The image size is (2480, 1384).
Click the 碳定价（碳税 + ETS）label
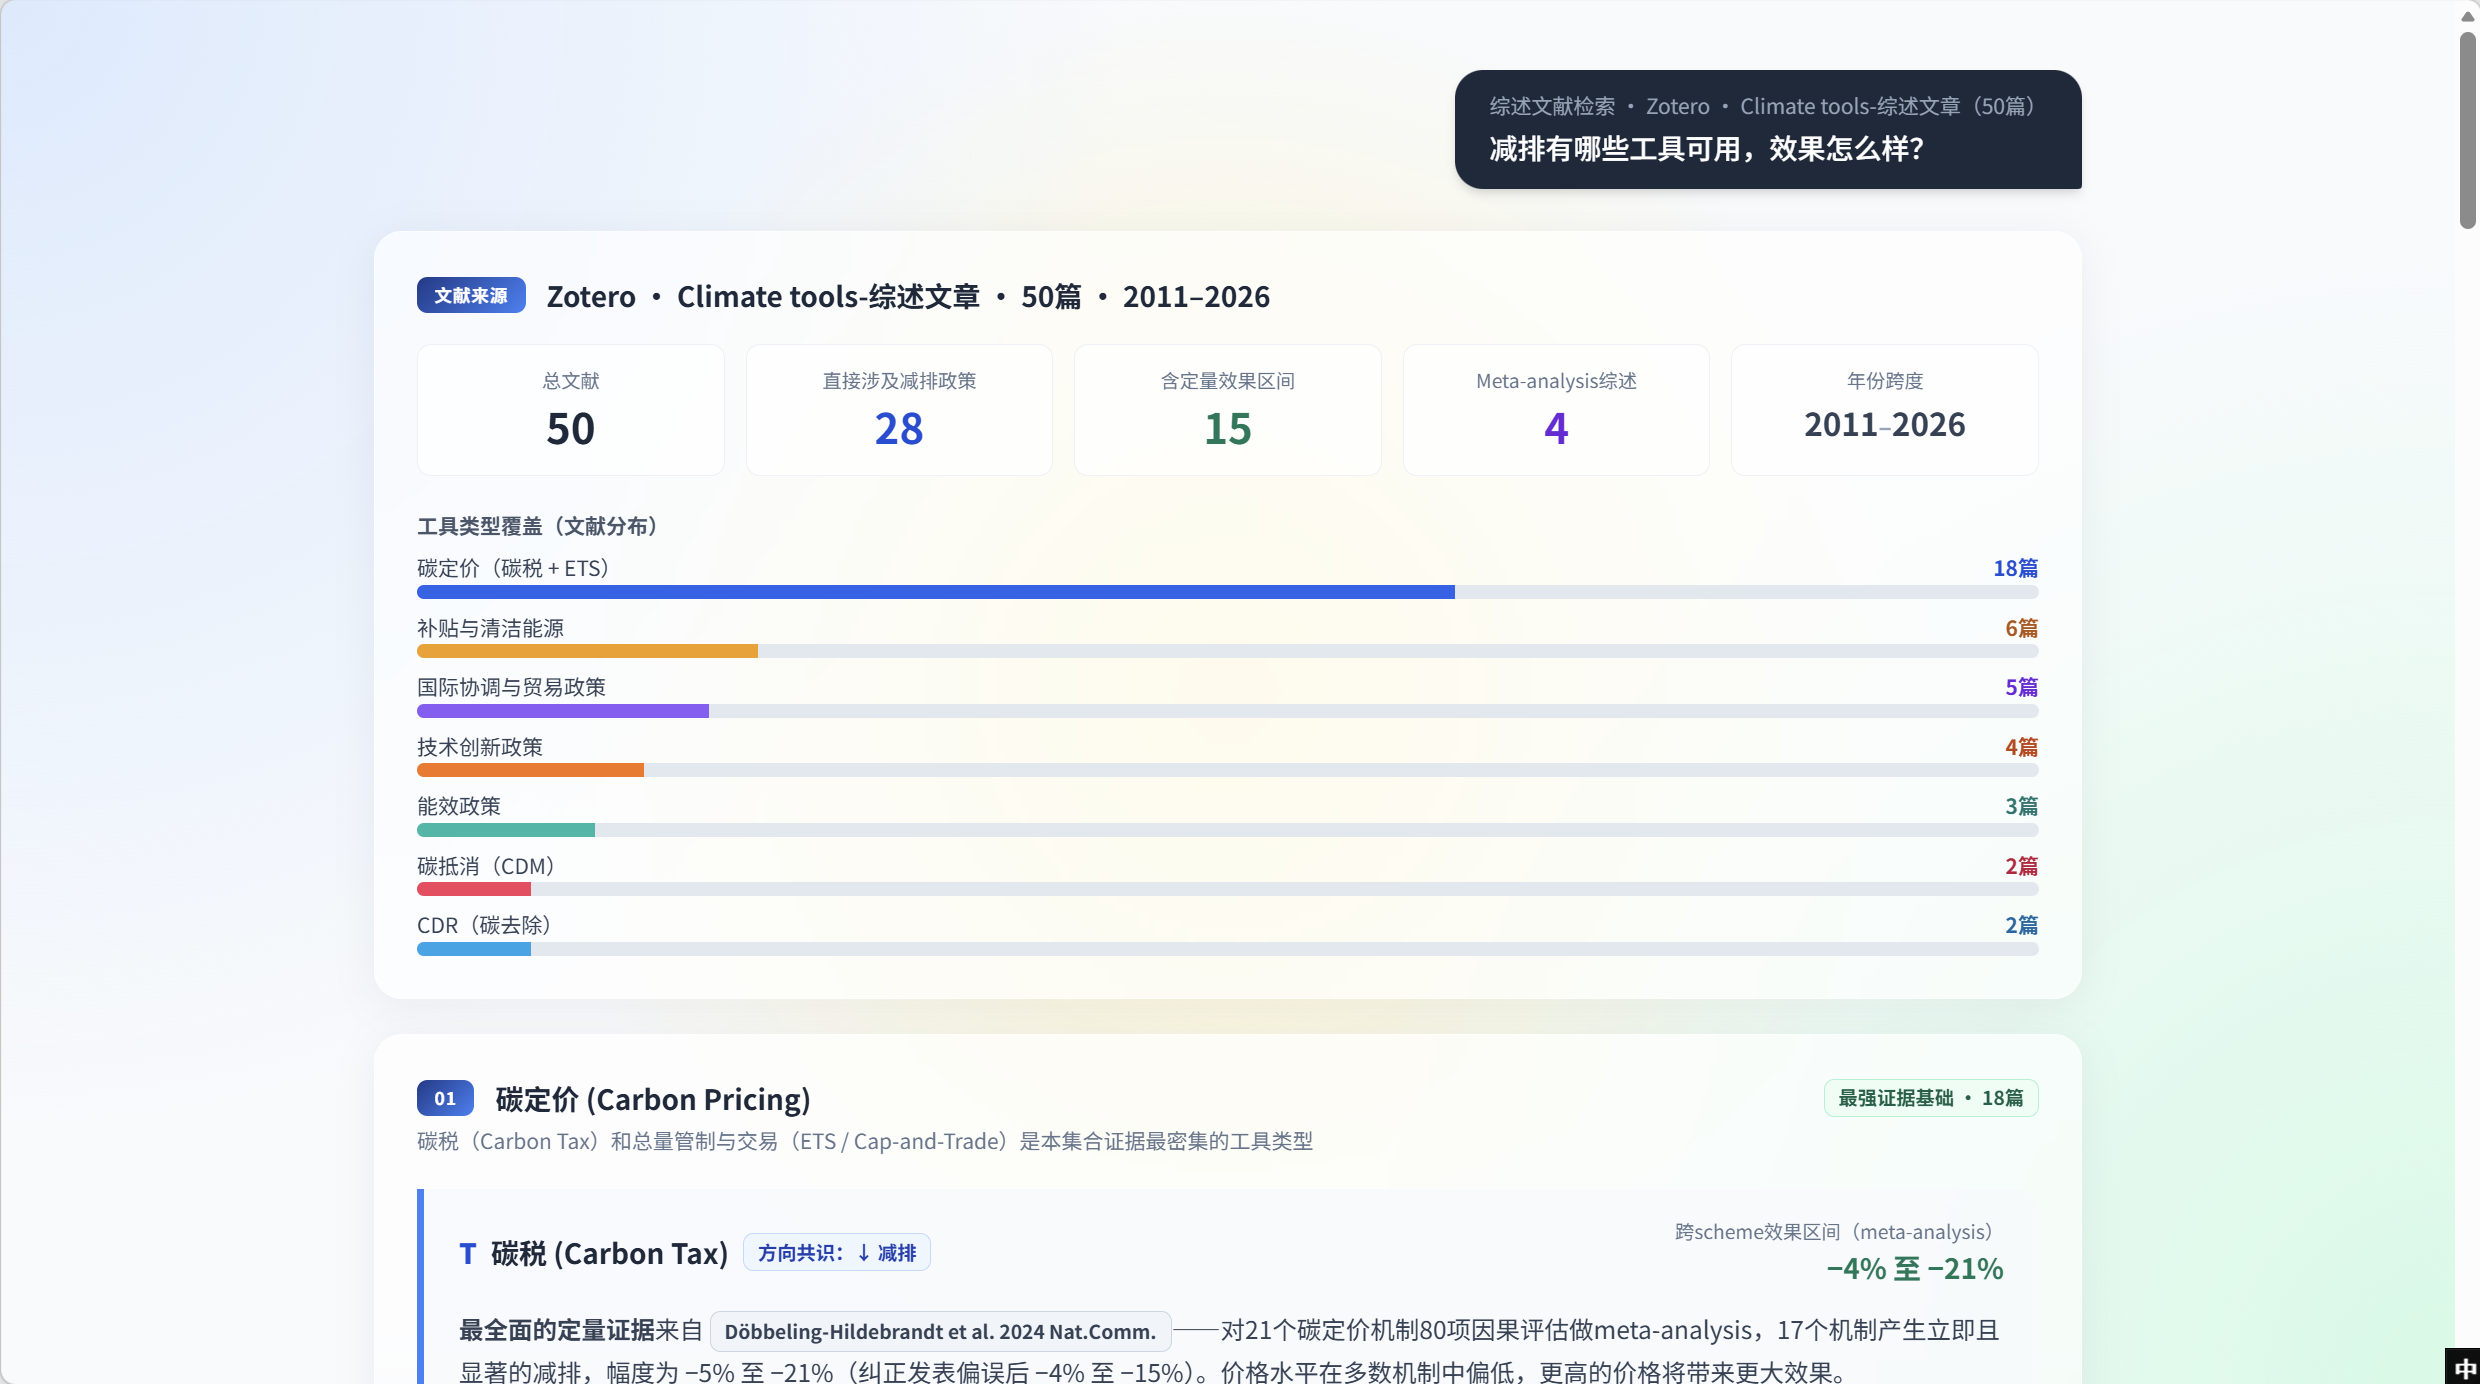click(x=514, y=568)
